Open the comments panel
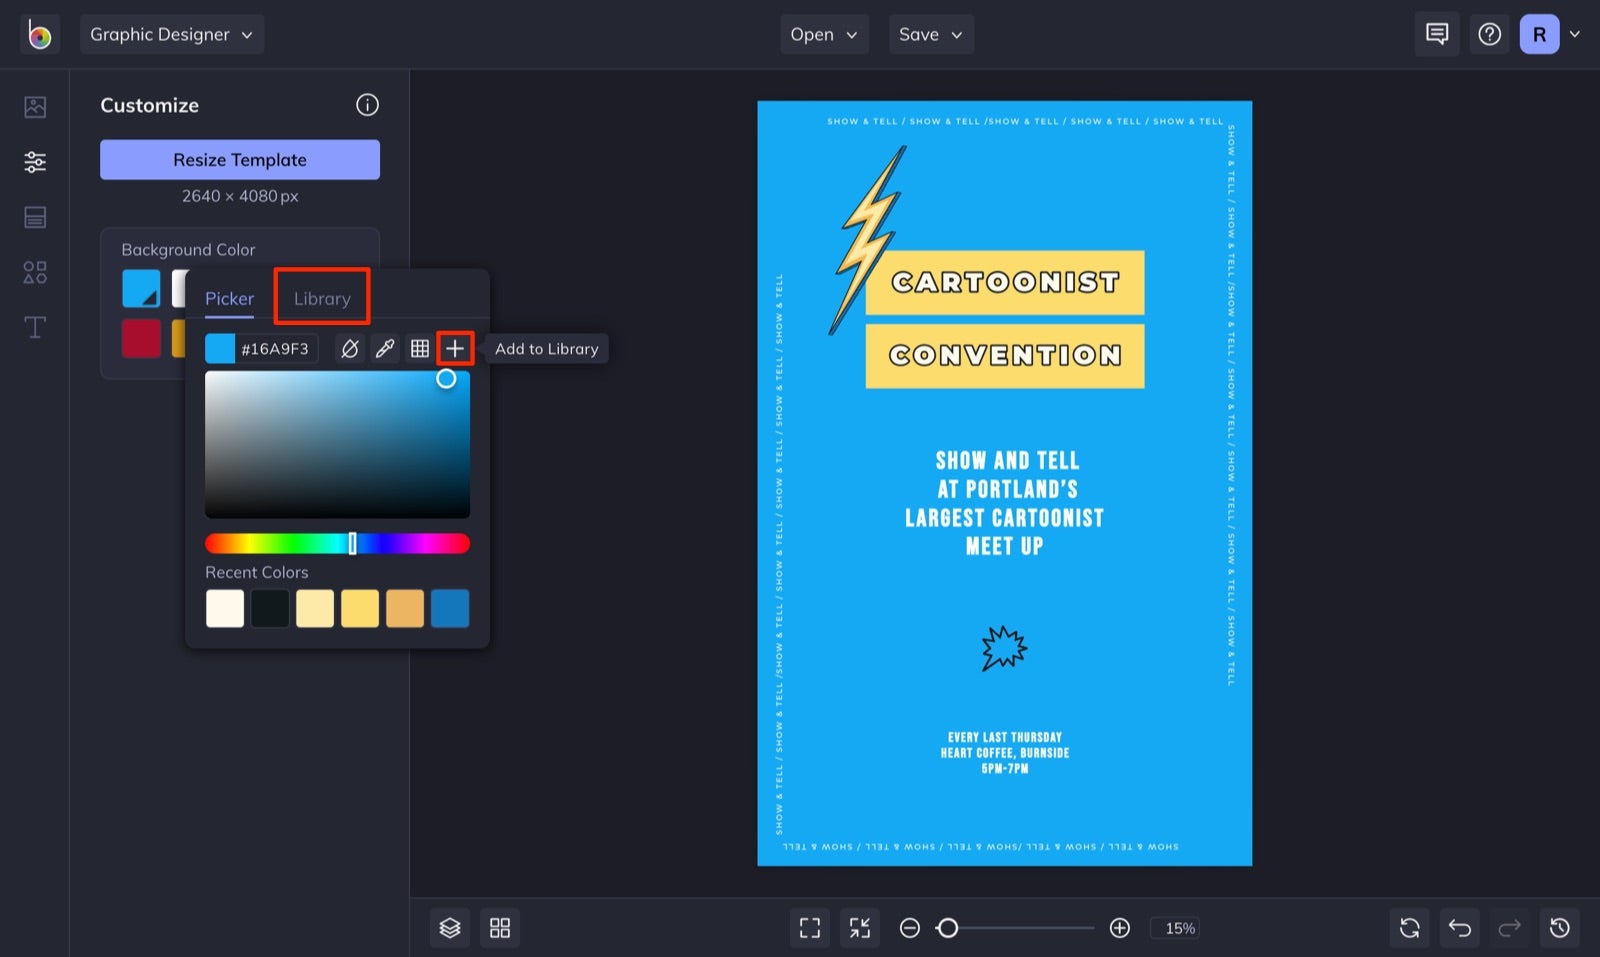 pos(1436,33)
